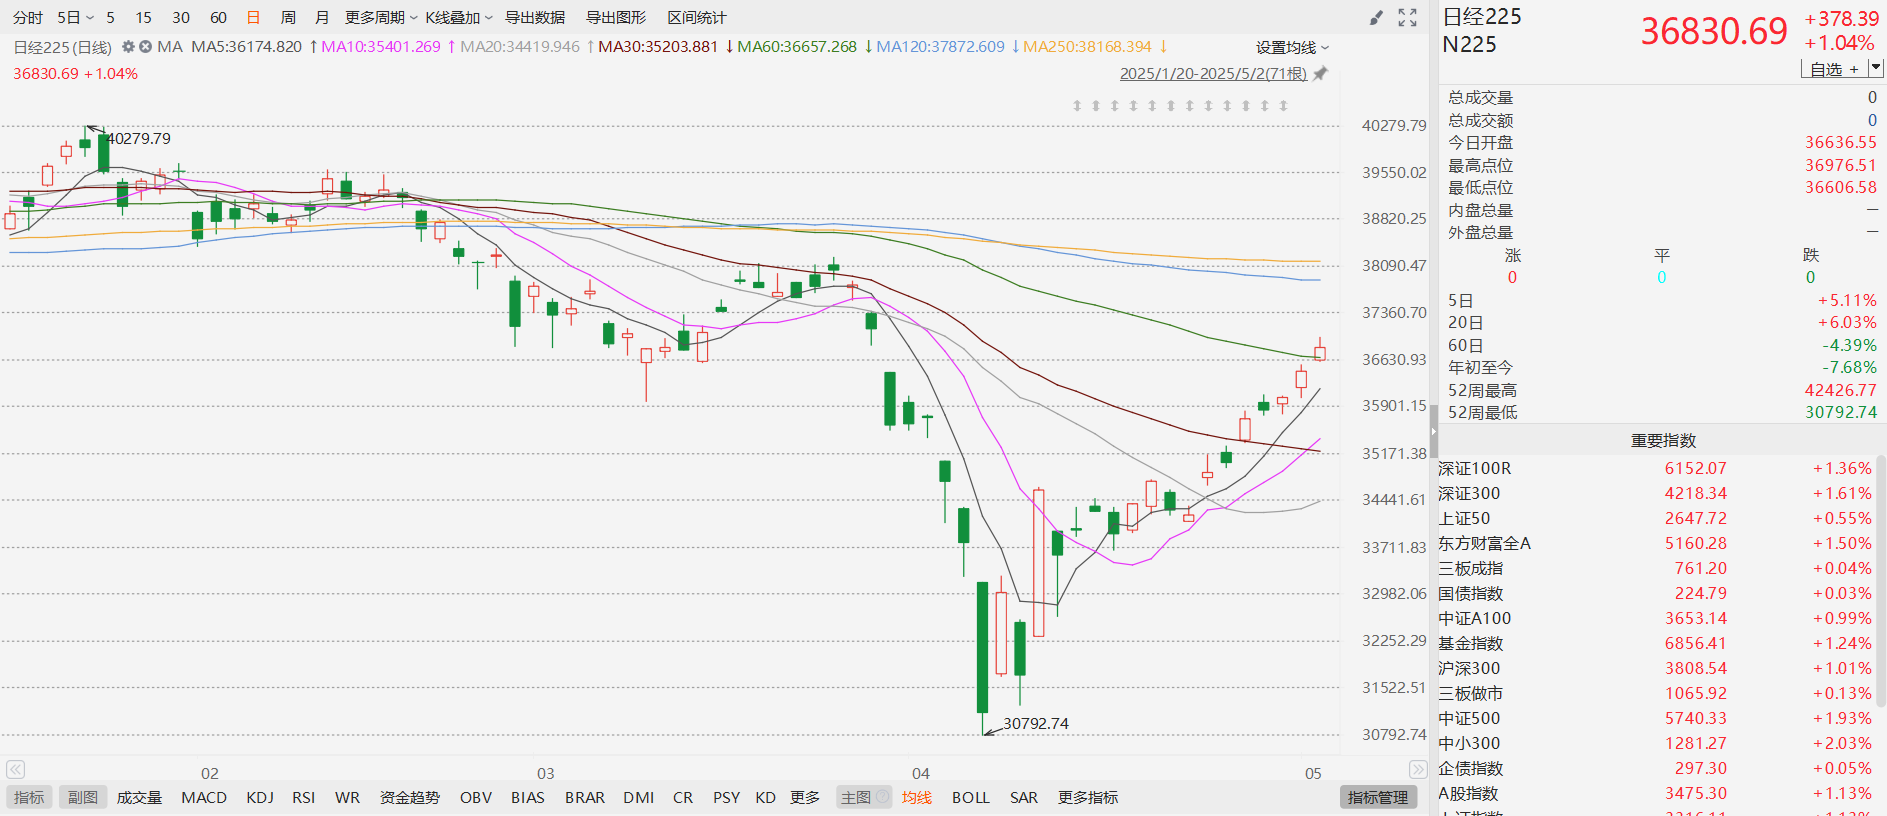1887x816 pixels.
Task: Select 日 daily candlestick period
Action: tap(253, 18)
